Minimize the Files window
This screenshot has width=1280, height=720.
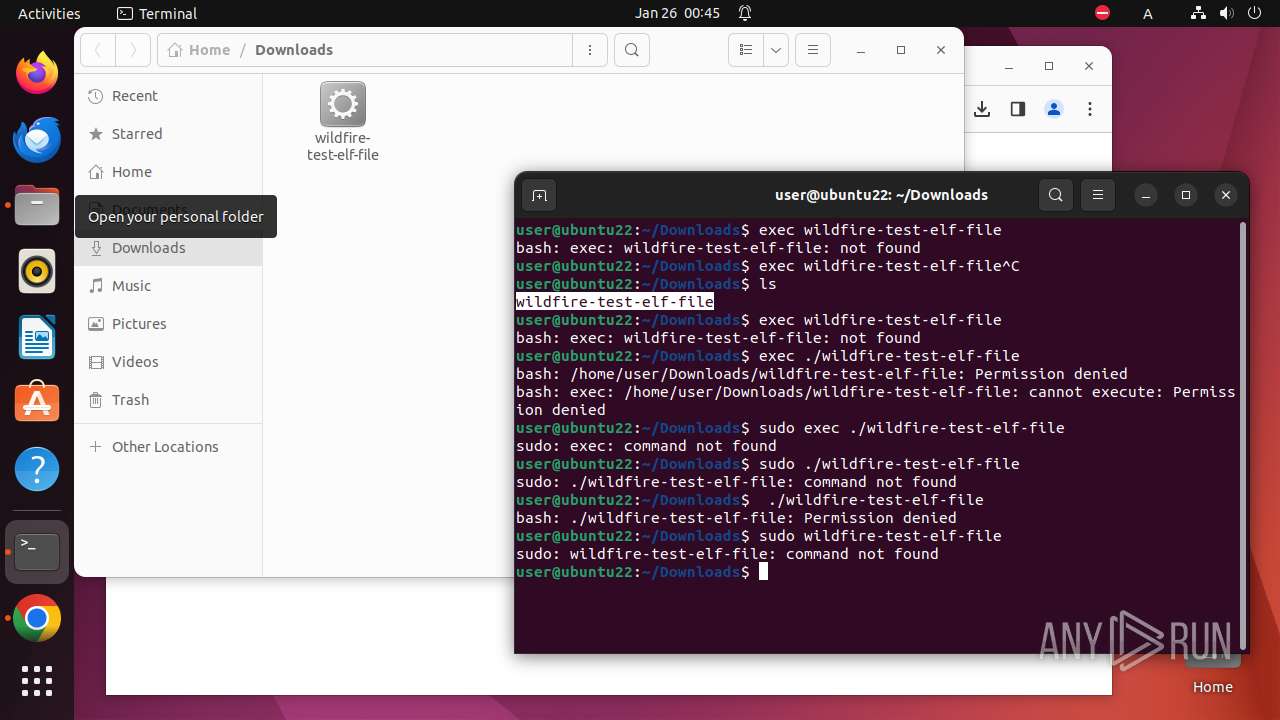(x=861, y=50)
